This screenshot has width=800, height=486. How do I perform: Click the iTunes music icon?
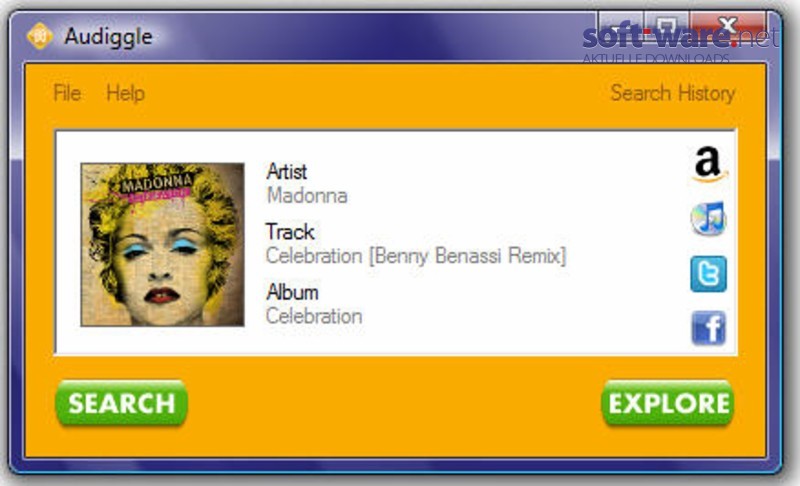(708, 218)
